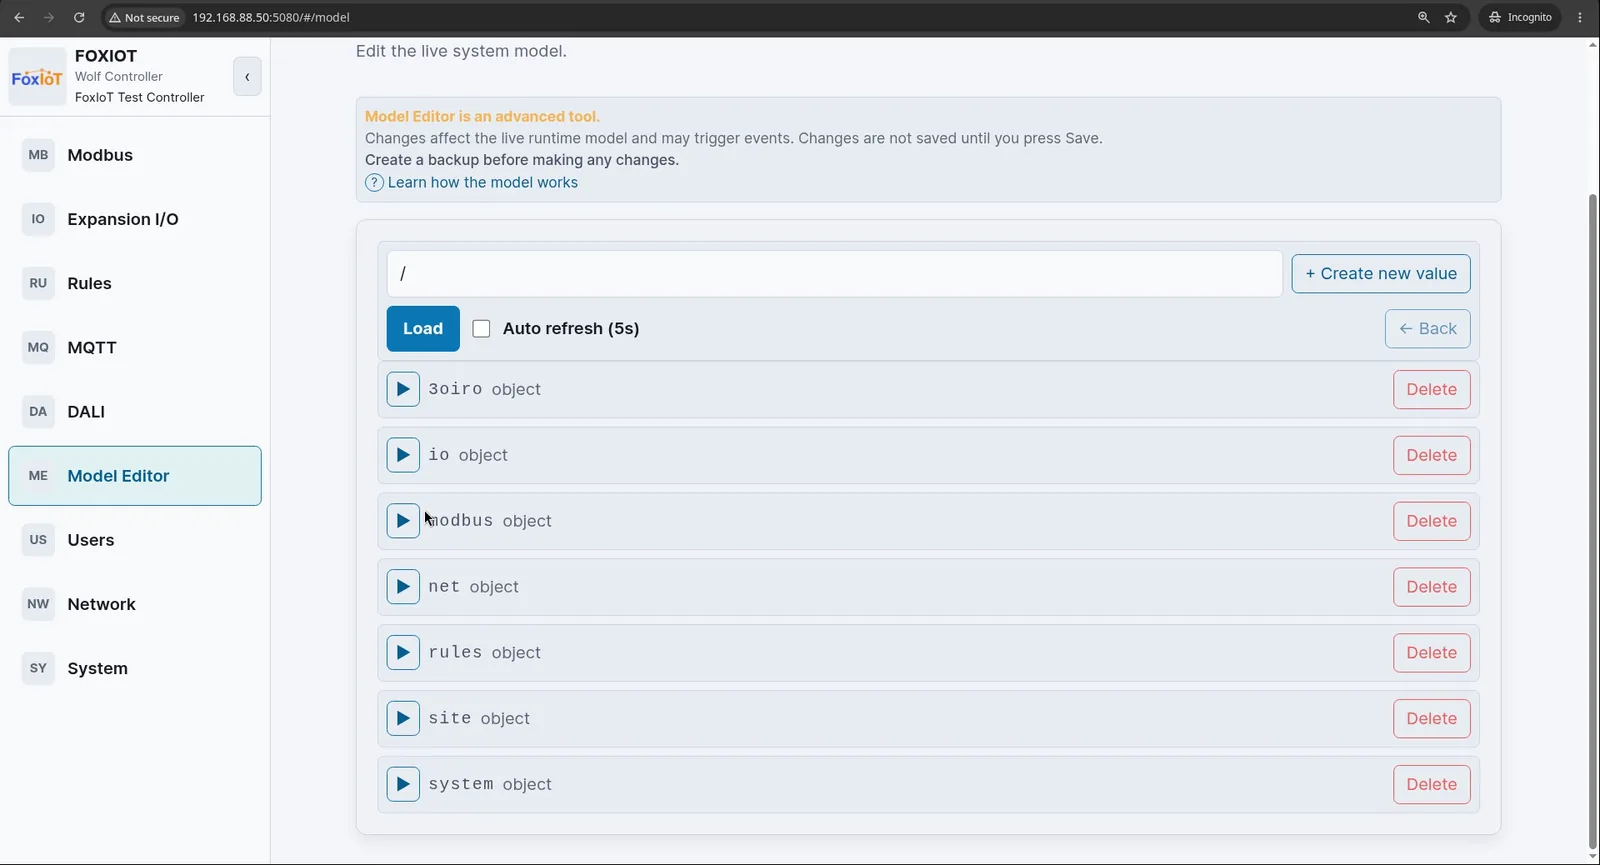1600x865 pixels.
Task: Delete the site object
Action: tap(1432, 718)
